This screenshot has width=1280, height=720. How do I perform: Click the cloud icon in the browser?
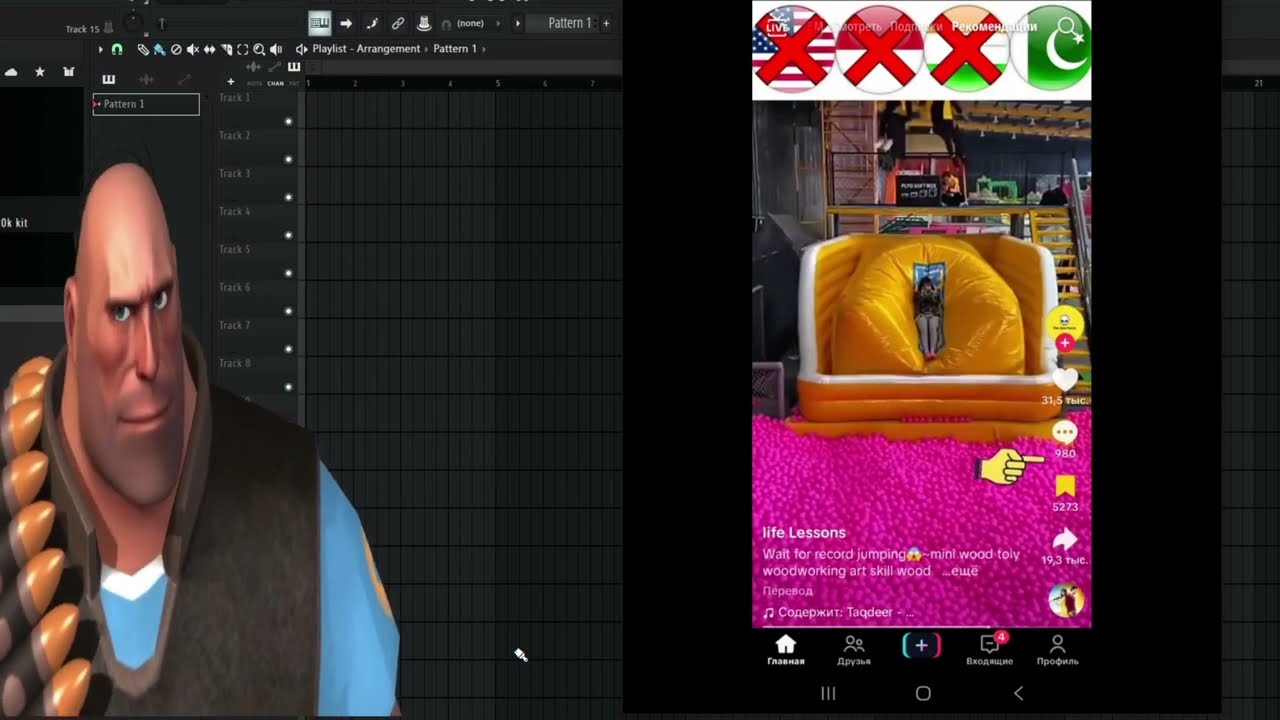tap(11, 72)
